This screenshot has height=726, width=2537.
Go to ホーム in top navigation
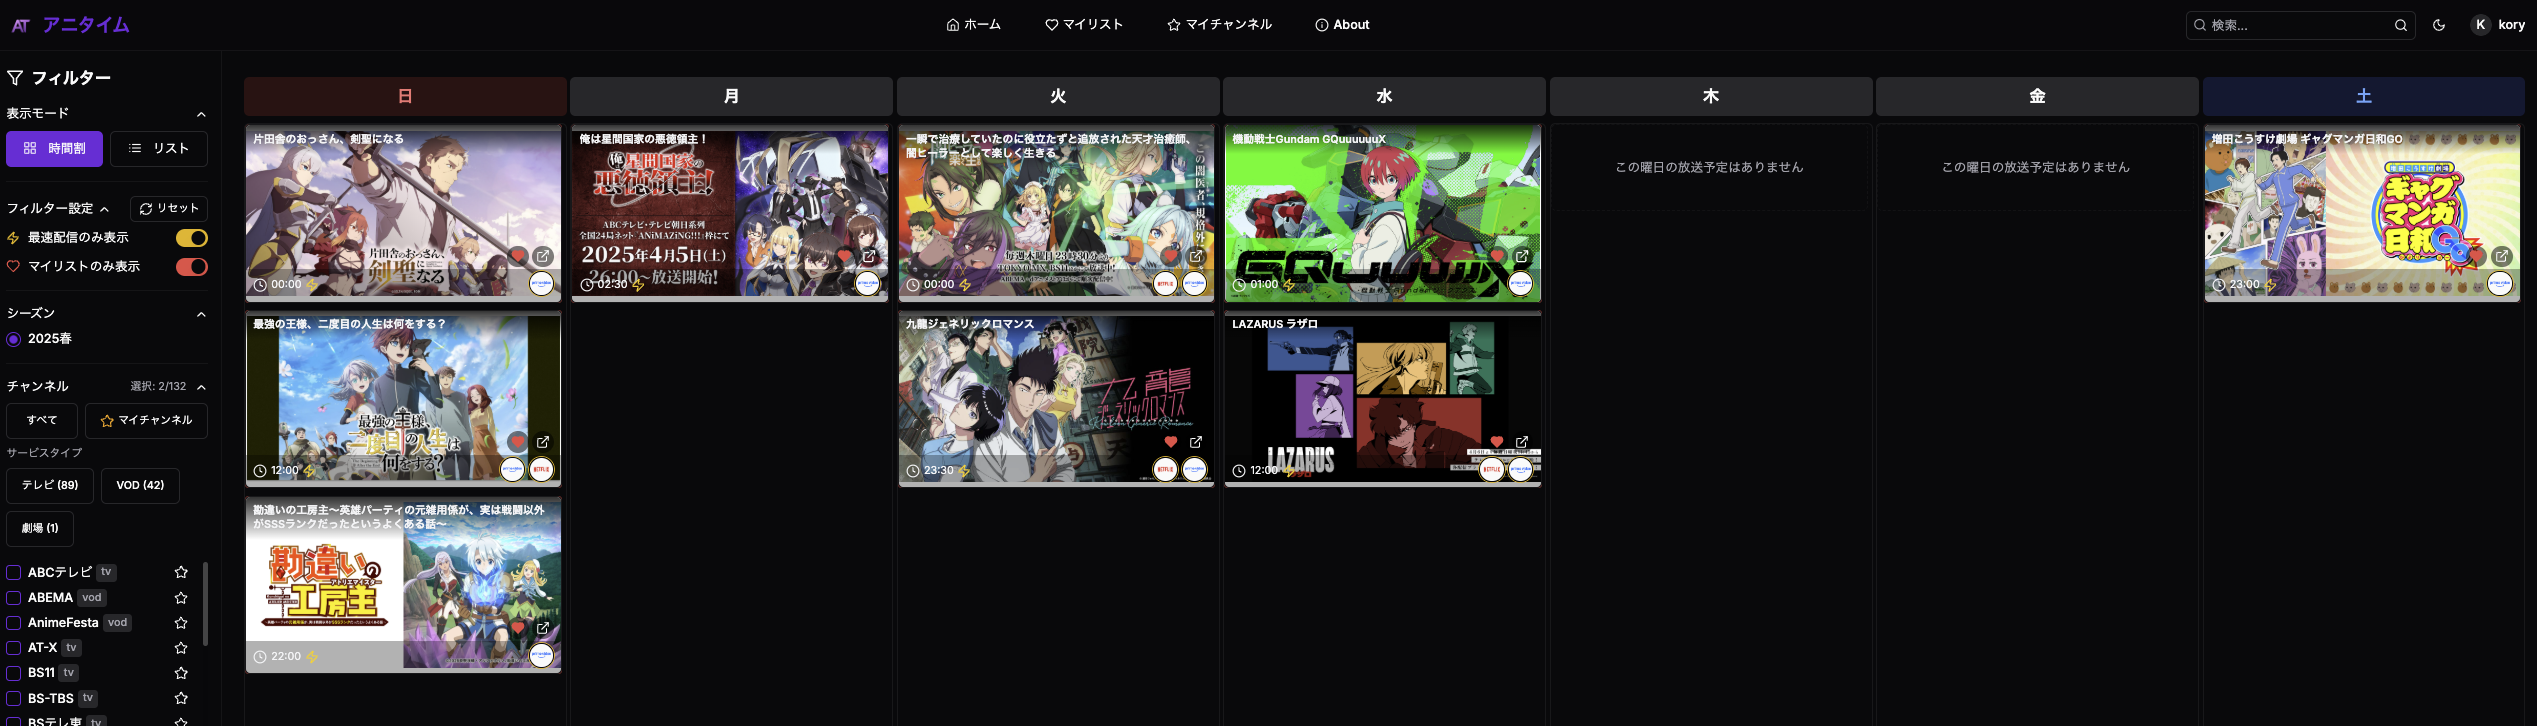click(x=973, y=25)
